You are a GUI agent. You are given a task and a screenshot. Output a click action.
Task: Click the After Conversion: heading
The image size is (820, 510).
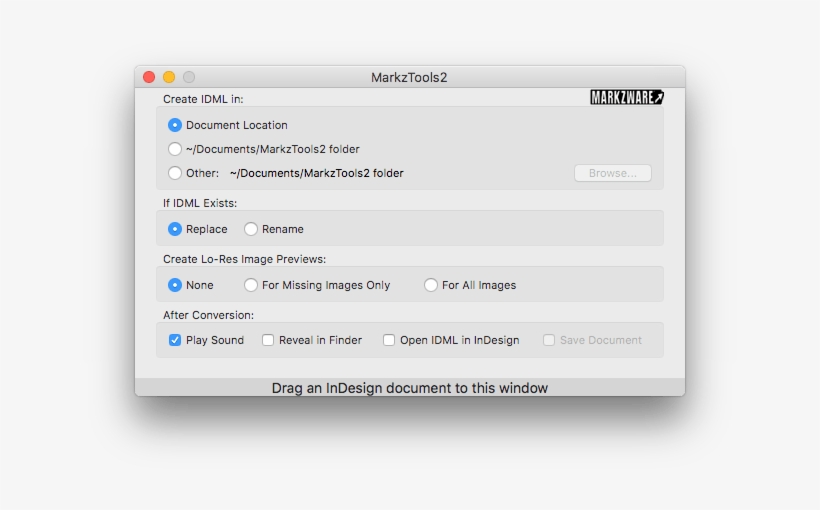coord(208,315)
